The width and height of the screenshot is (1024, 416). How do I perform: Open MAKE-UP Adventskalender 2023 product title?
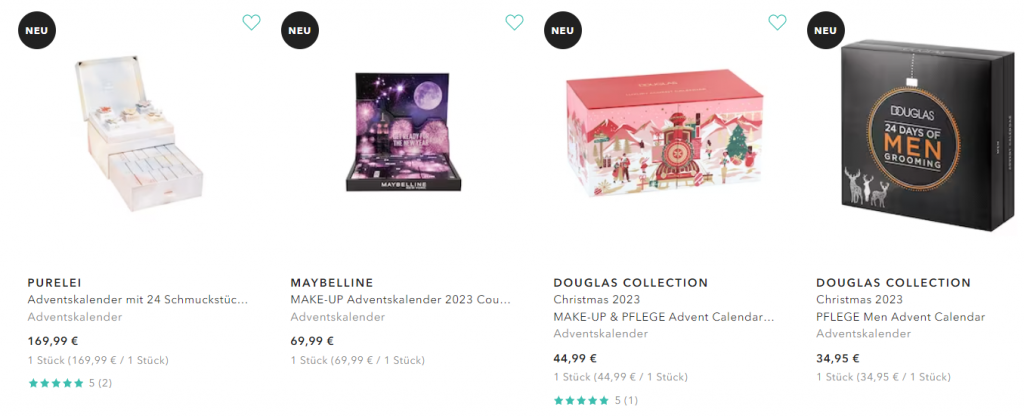400,300
